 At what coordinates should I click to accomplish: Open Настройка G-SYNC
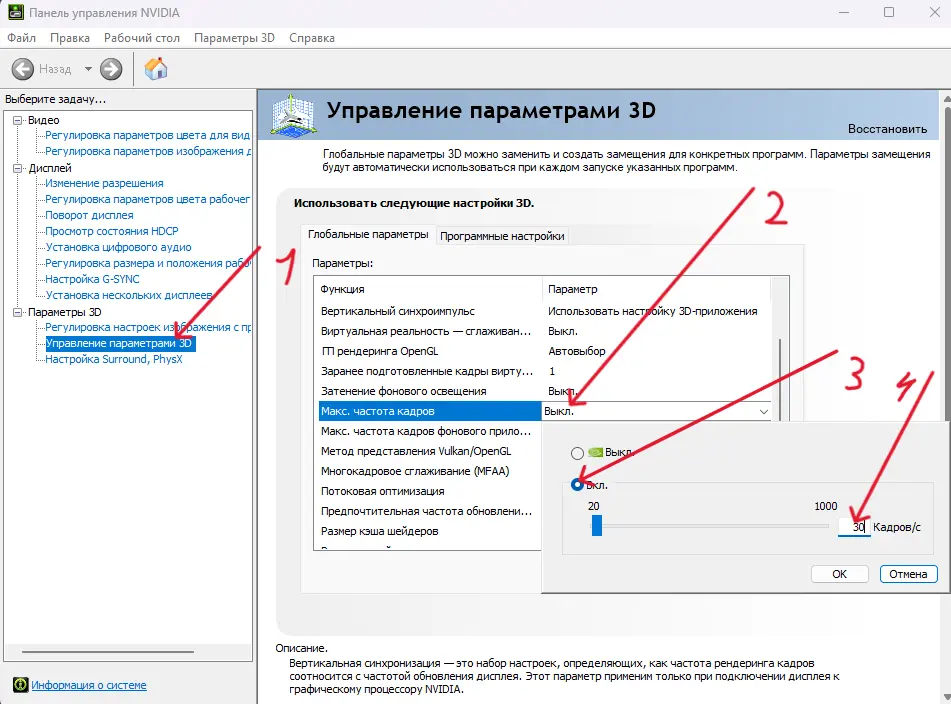click(x=92, y=279)
